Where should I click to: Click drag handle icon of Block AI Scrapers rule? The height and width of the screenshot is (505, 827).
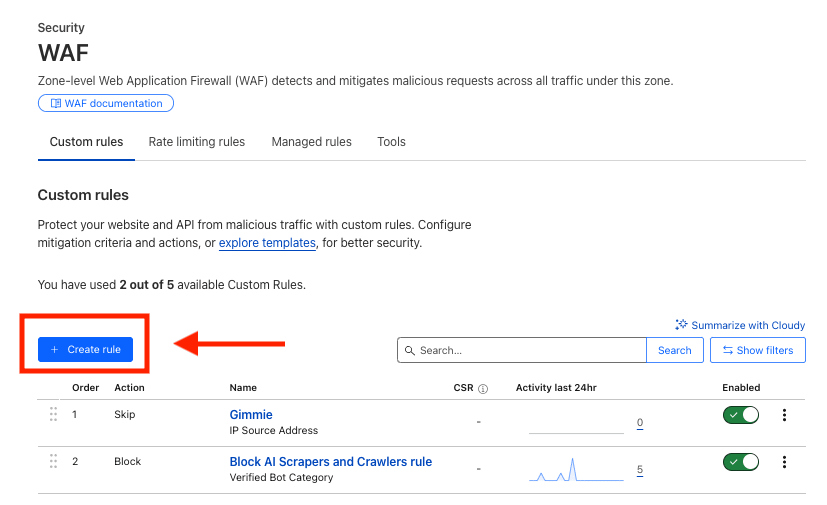tap(53, 461)
